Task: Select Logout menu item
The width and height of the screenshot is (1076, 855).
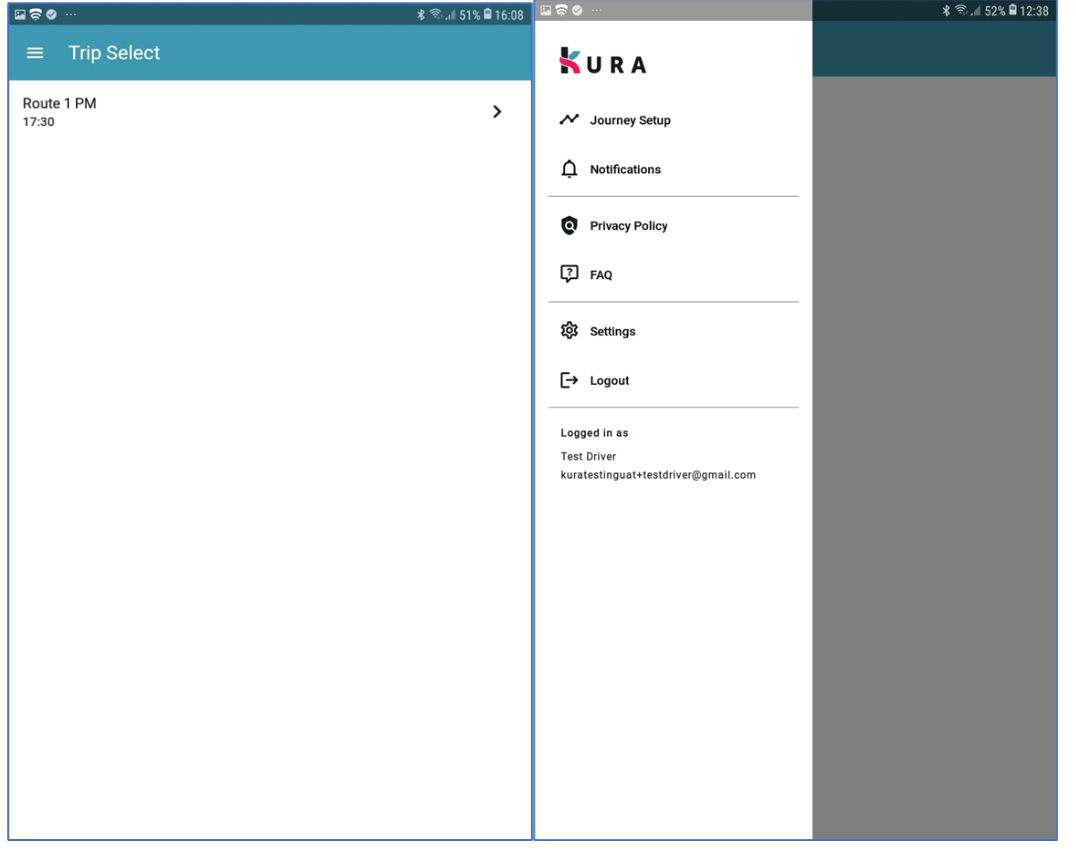Action: 673,381
